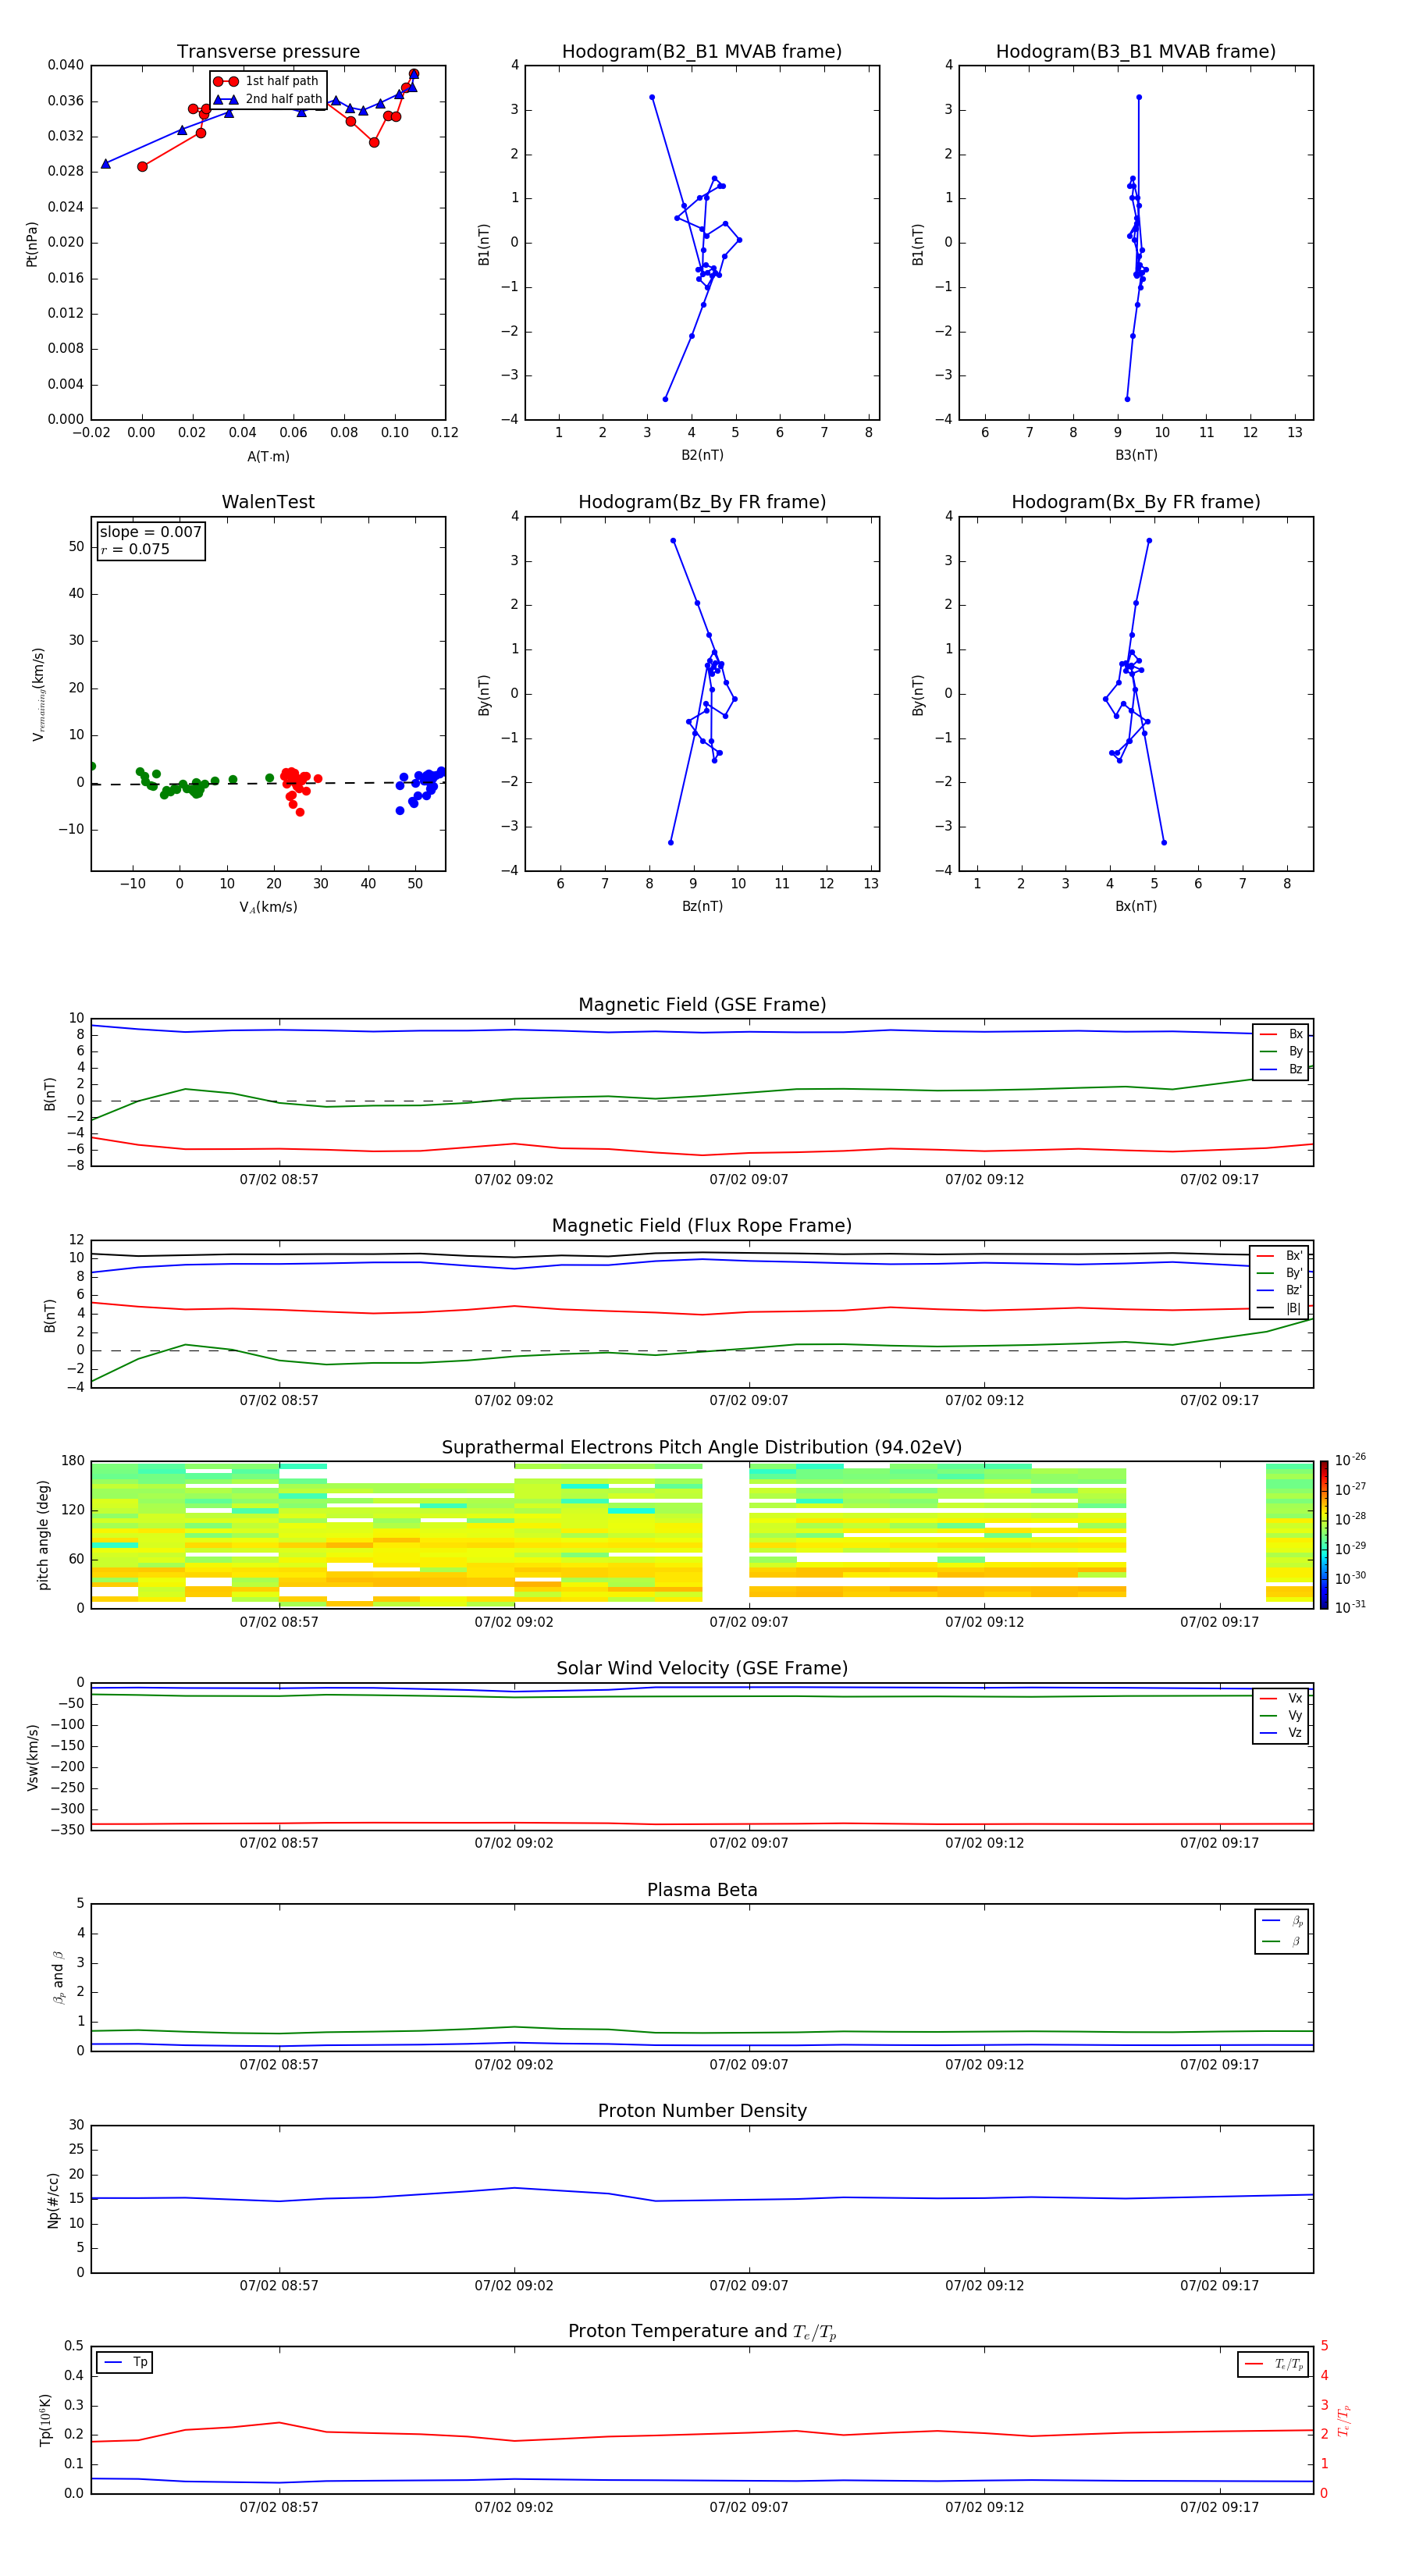Click the 'Bz(nT)' x-axis label
Image resolution: width=1405 pixels, height=2576 pixels.
702,906
